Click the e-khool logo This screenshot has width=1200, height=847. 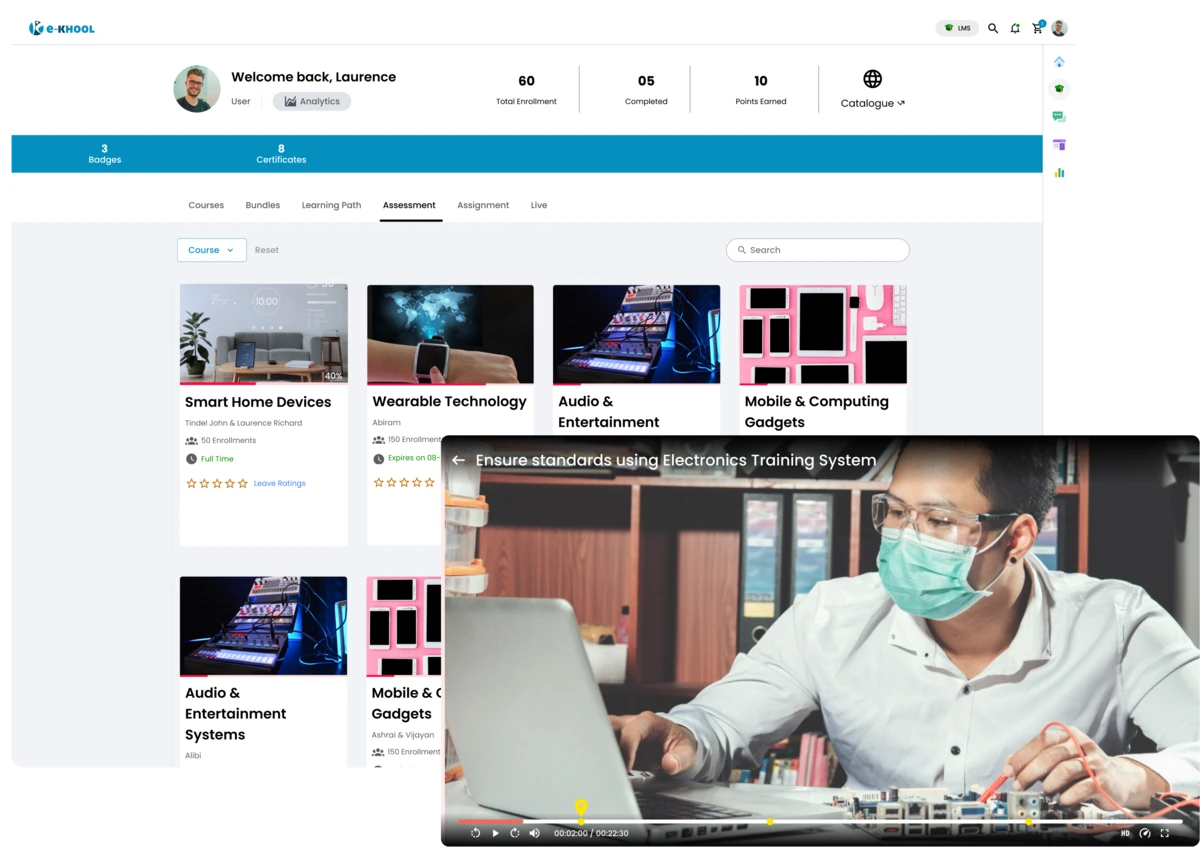pyautogui.click(x=61, y=28)
